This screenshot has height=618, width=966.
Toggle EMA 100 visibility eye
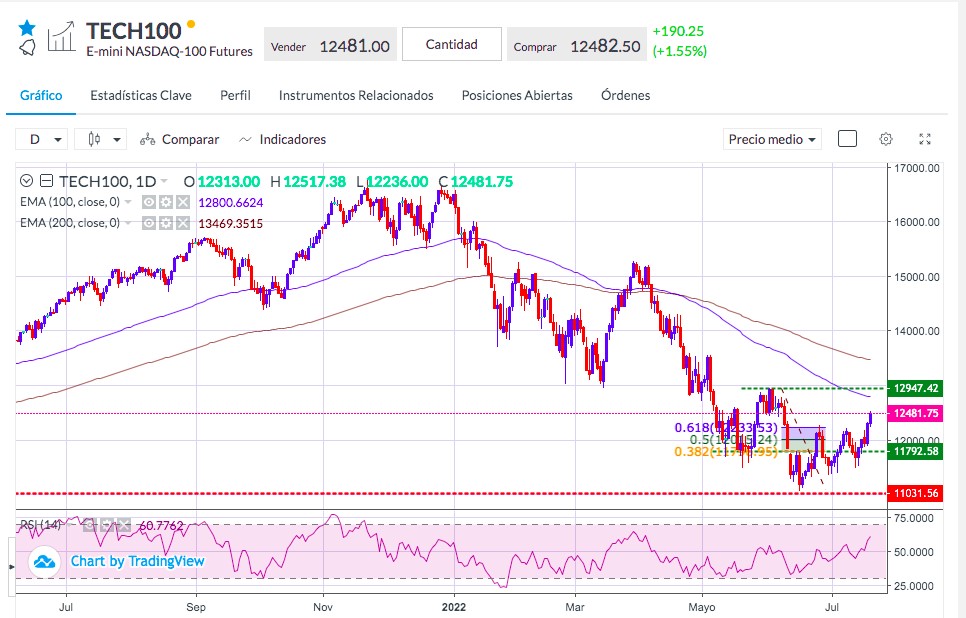(148, 202)
